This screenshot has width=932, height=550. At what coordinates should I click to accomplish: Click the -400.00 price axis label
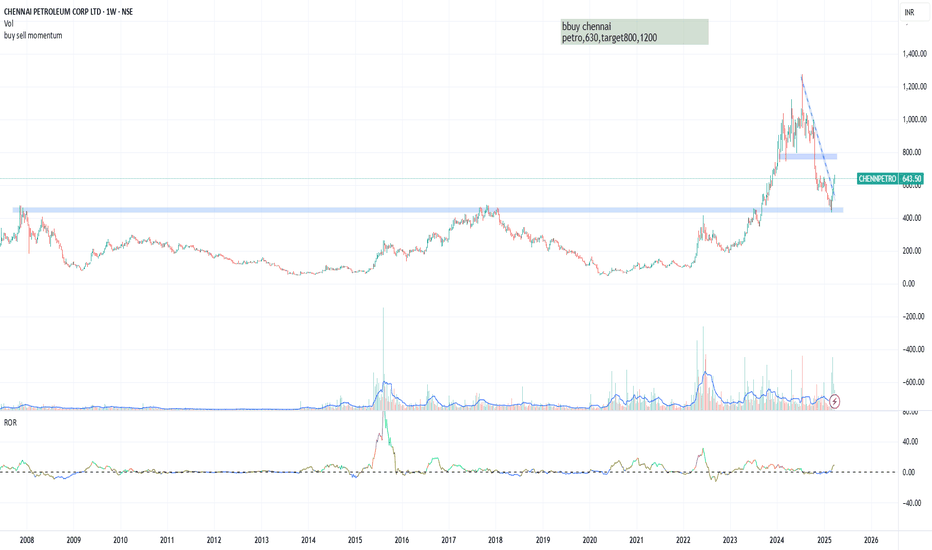pyautogui.click(x=912, y=350)
